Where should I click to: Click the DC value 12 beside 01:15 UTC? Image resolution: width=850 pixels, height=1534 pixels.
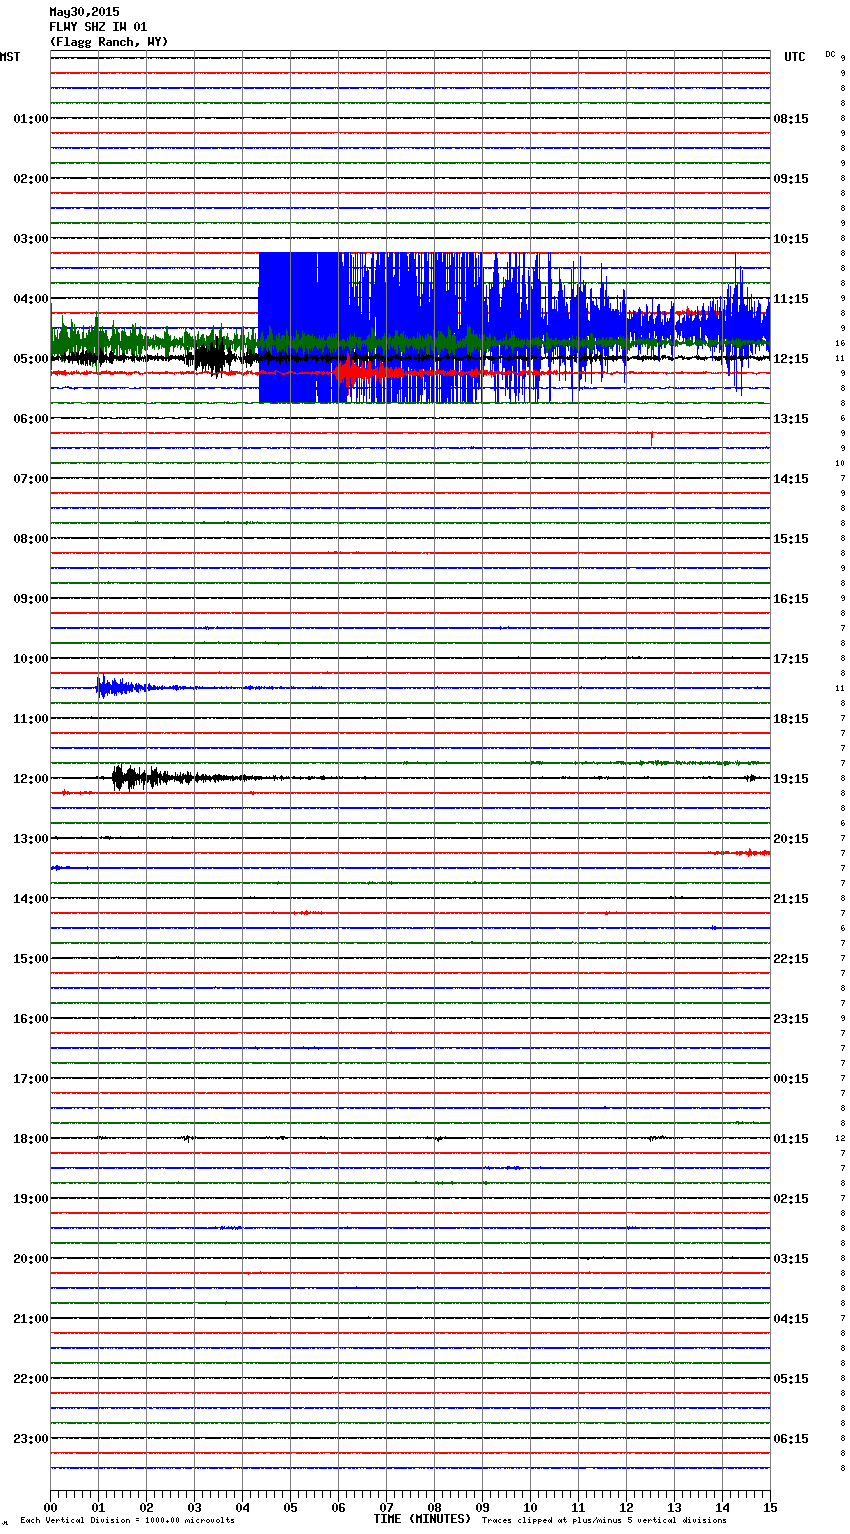click(840, 1138)
